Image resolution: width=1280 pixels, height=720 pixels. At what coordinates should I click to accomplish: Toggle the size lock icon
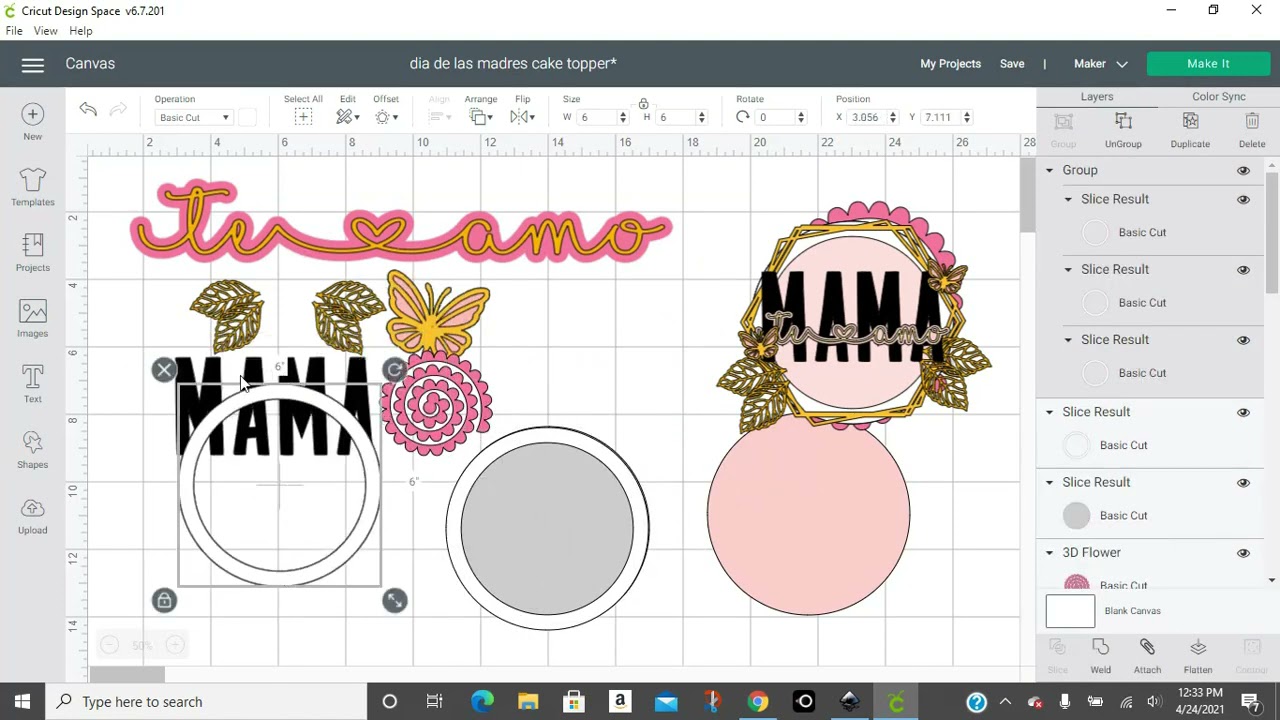click(643, 103)
